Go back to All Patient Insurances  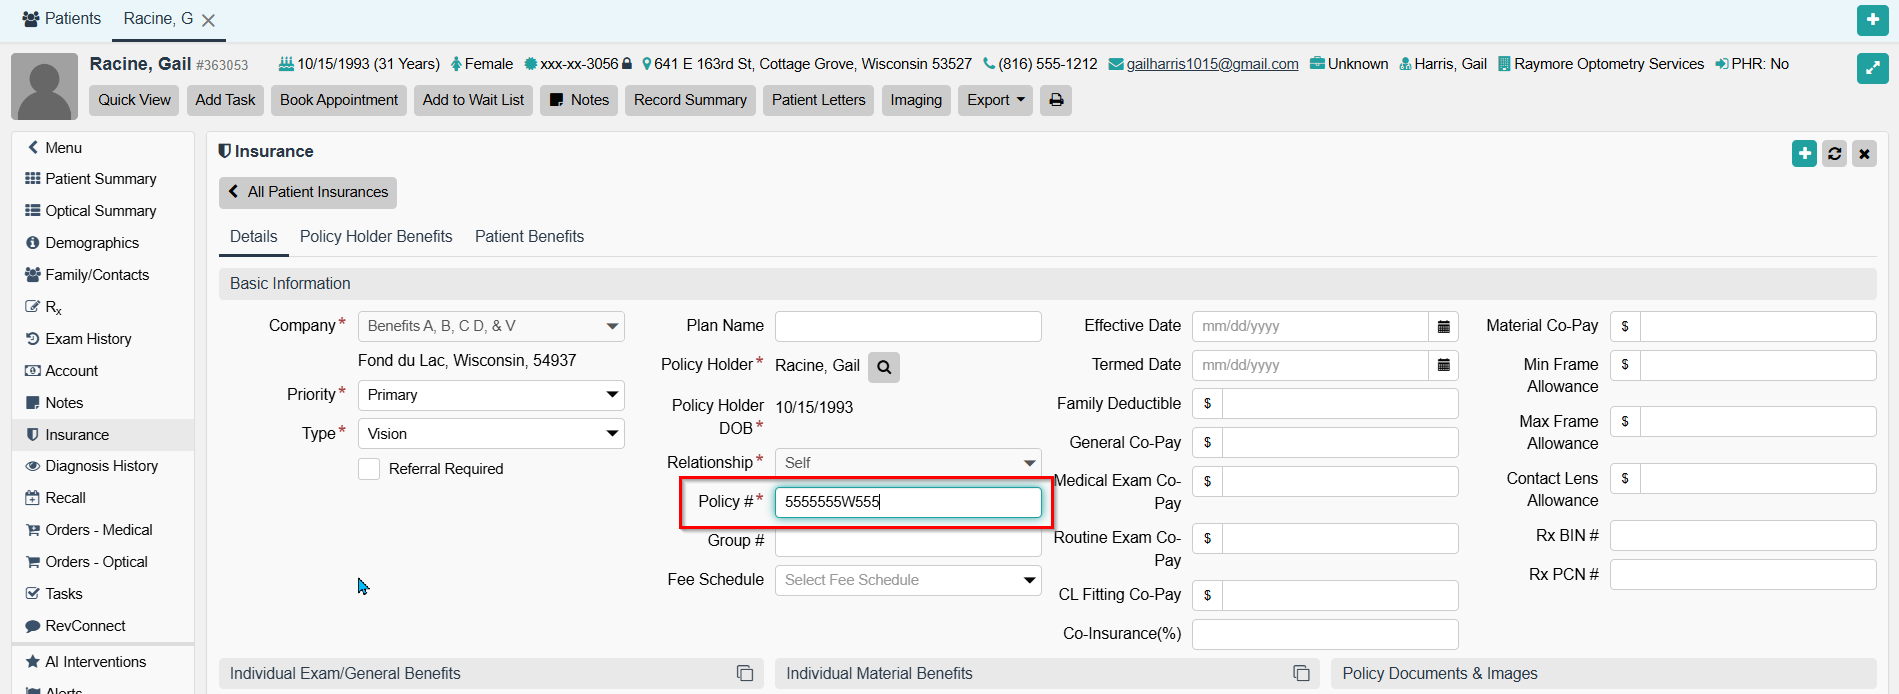(x=308, y=193)
